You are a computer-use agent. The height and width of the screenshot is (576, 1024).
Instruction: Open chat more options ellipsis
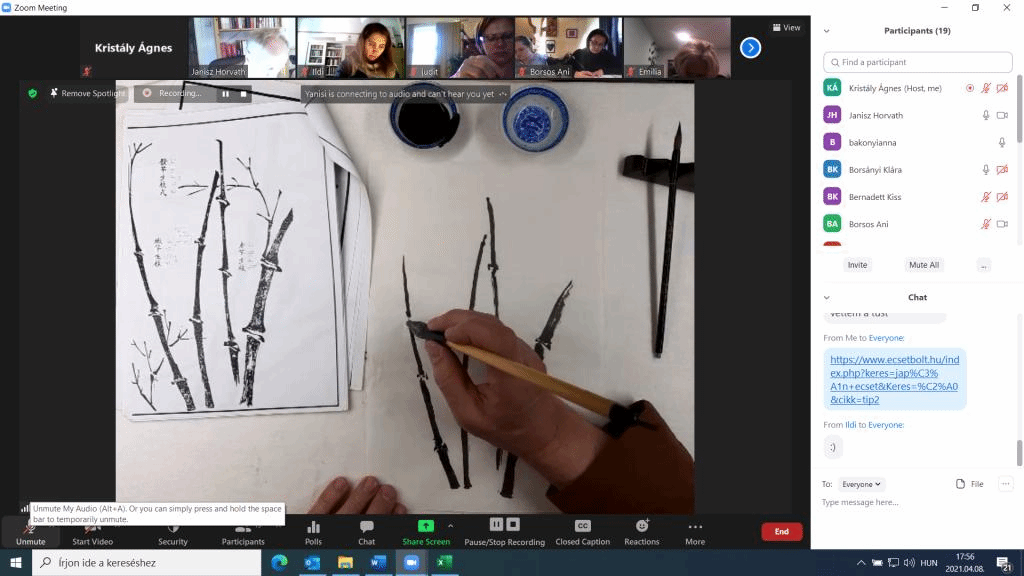click(x=1005, y=484)
